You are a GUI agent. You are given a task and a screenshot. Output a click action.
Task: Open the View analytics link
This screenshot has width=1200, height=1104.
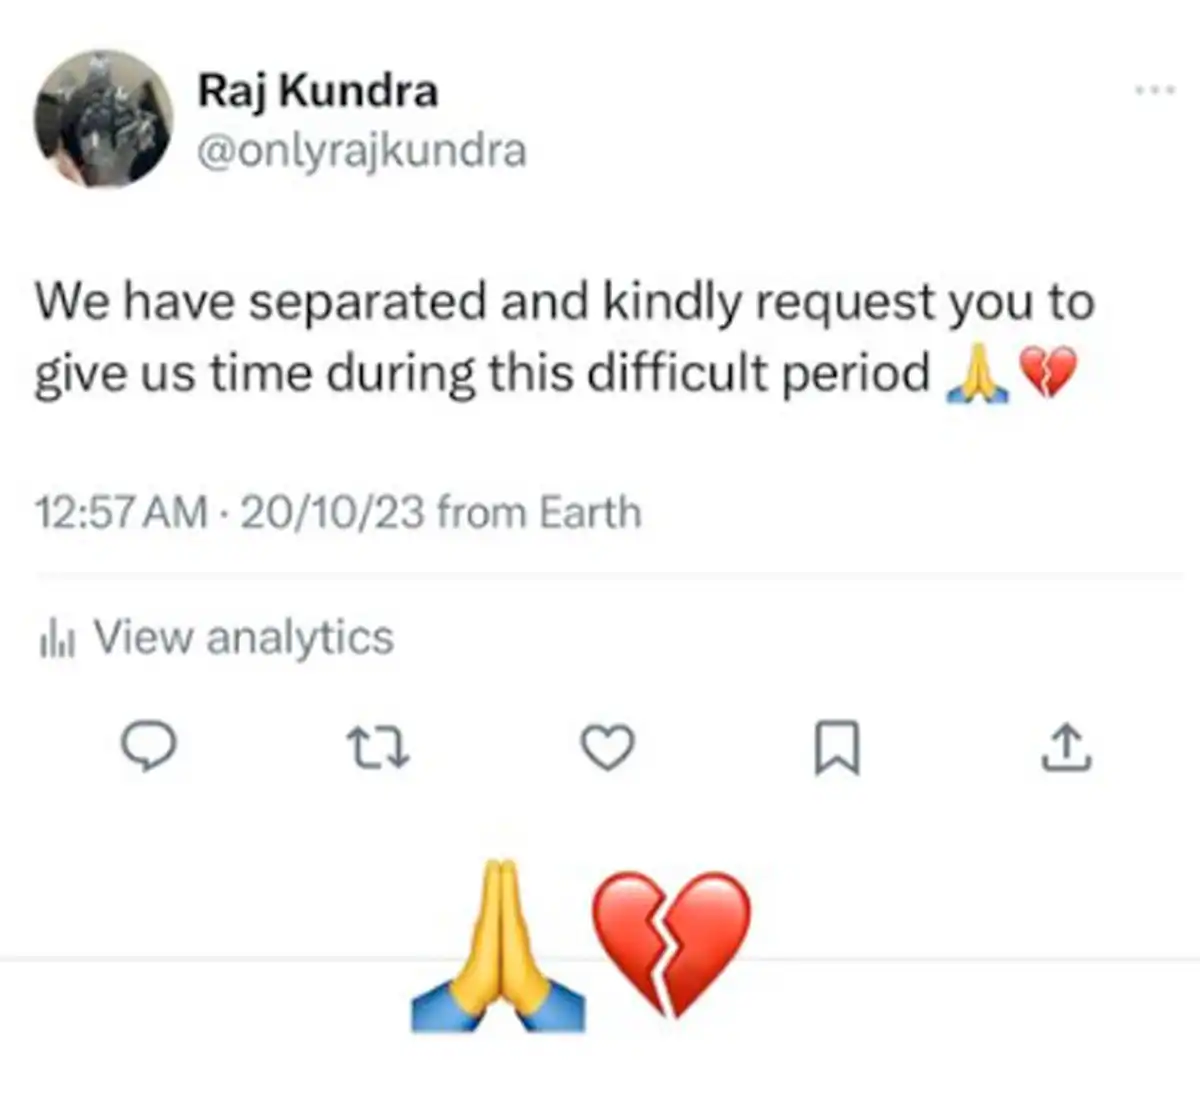coord(243,638)
